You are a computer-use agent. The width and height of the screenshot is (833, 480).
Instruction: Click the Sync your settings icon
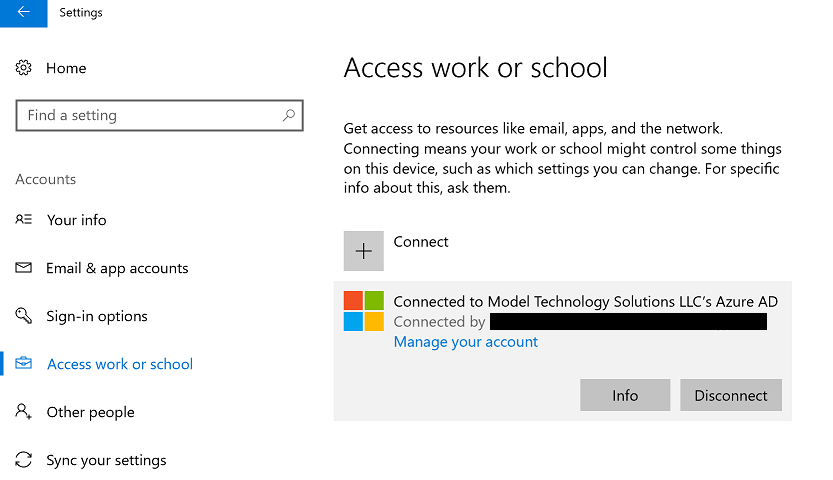click(23, 460)
